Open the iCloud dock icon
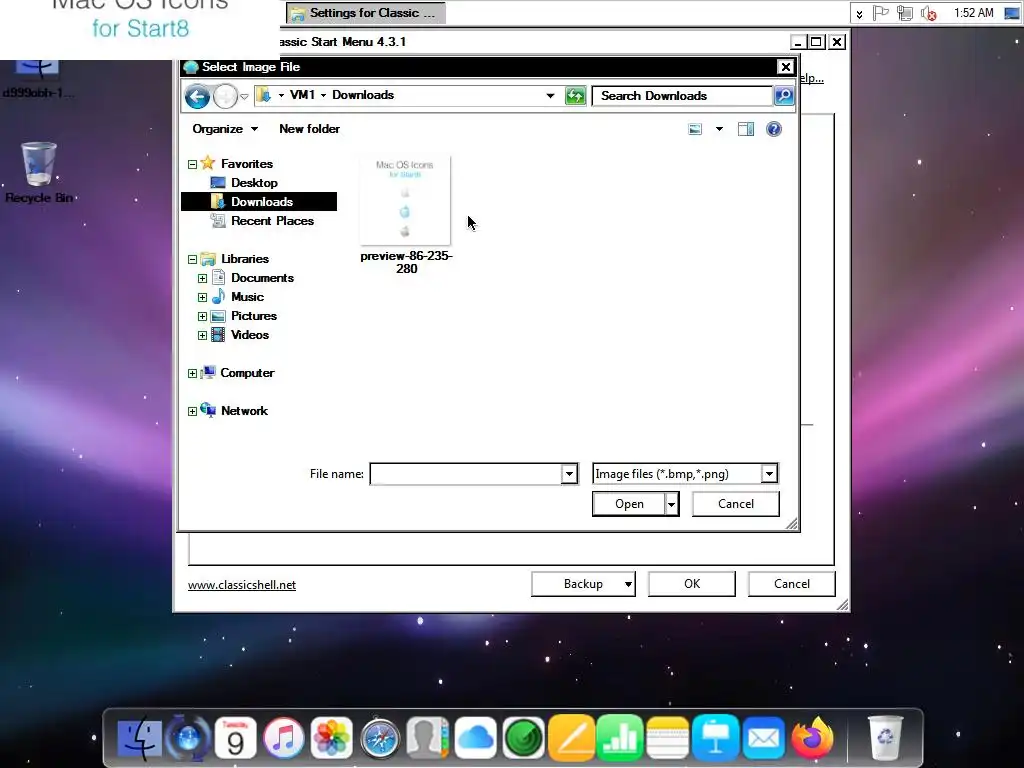 coord(475,739)
